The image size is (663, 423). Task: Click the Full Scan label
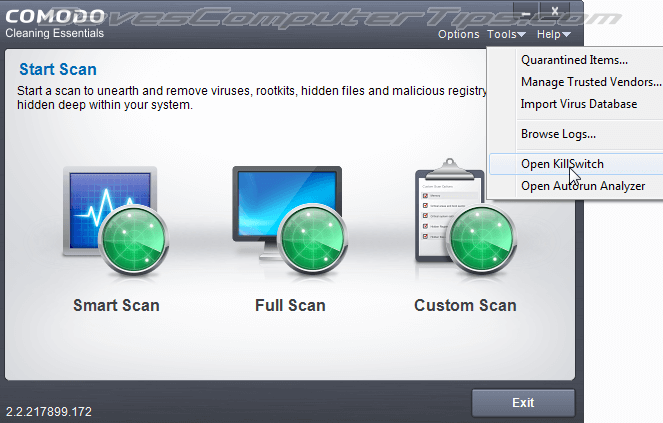(290, 305)
